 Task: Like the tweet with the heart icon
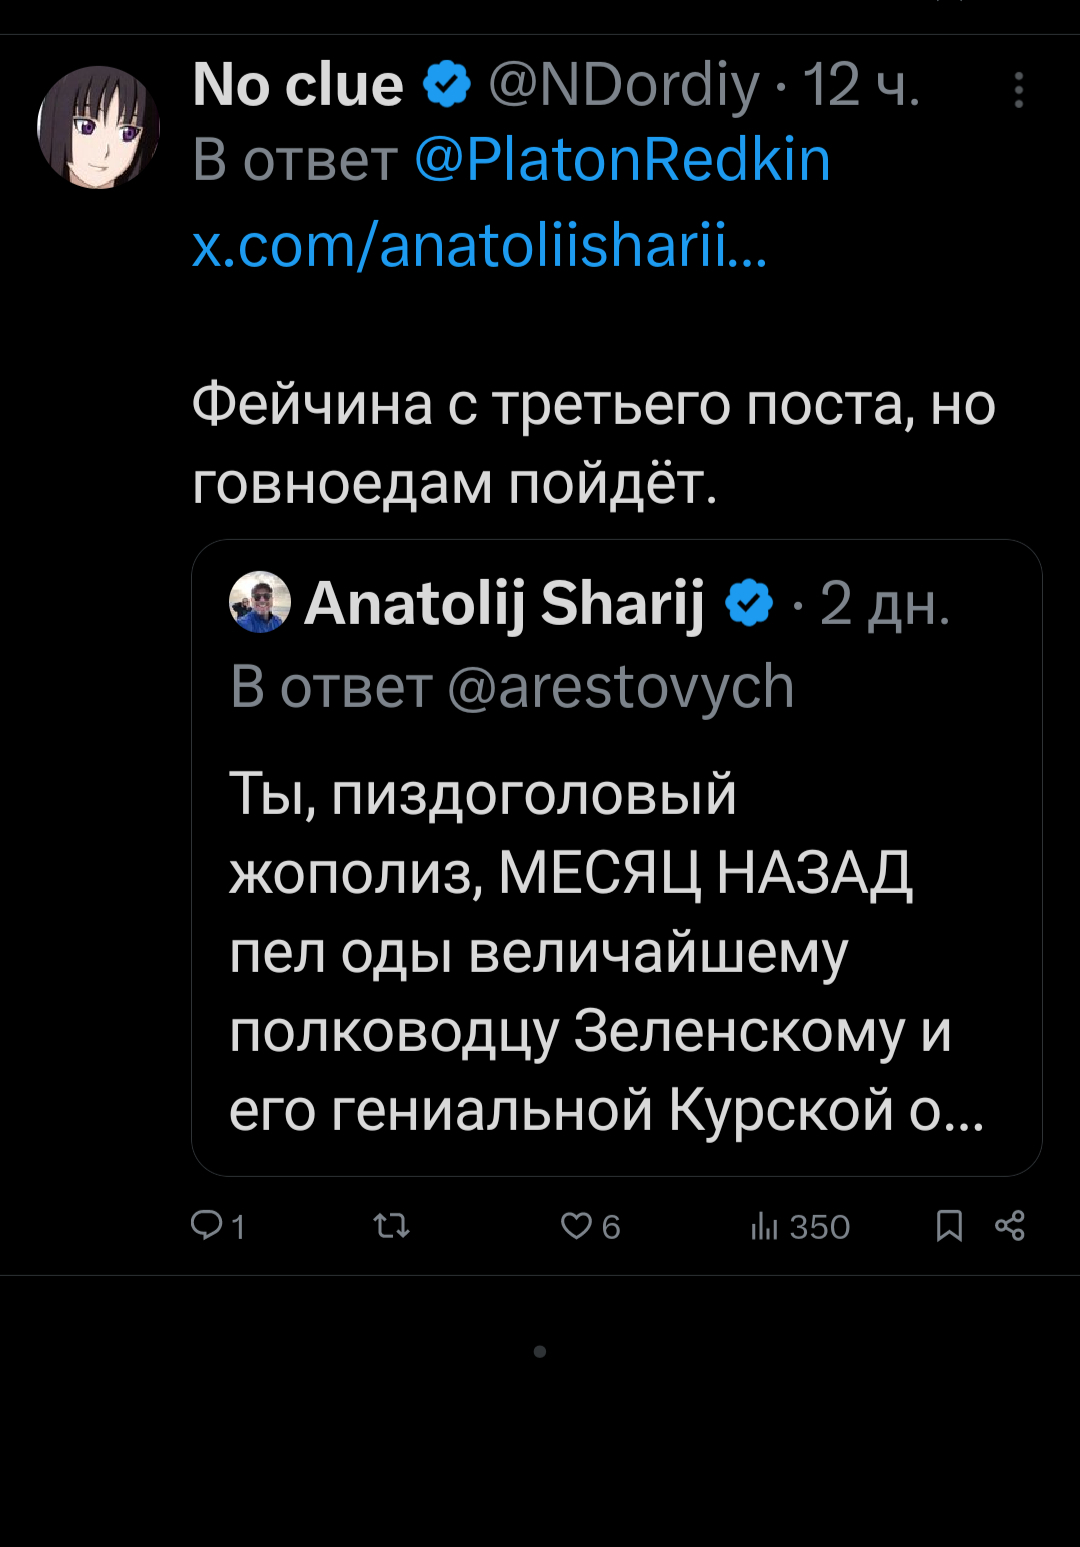tap(577, 1225)
